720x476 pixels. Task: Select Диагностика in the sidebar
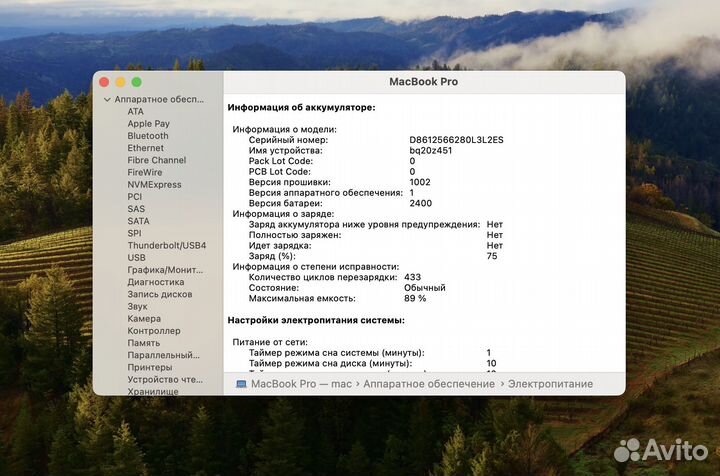[156, 282]
